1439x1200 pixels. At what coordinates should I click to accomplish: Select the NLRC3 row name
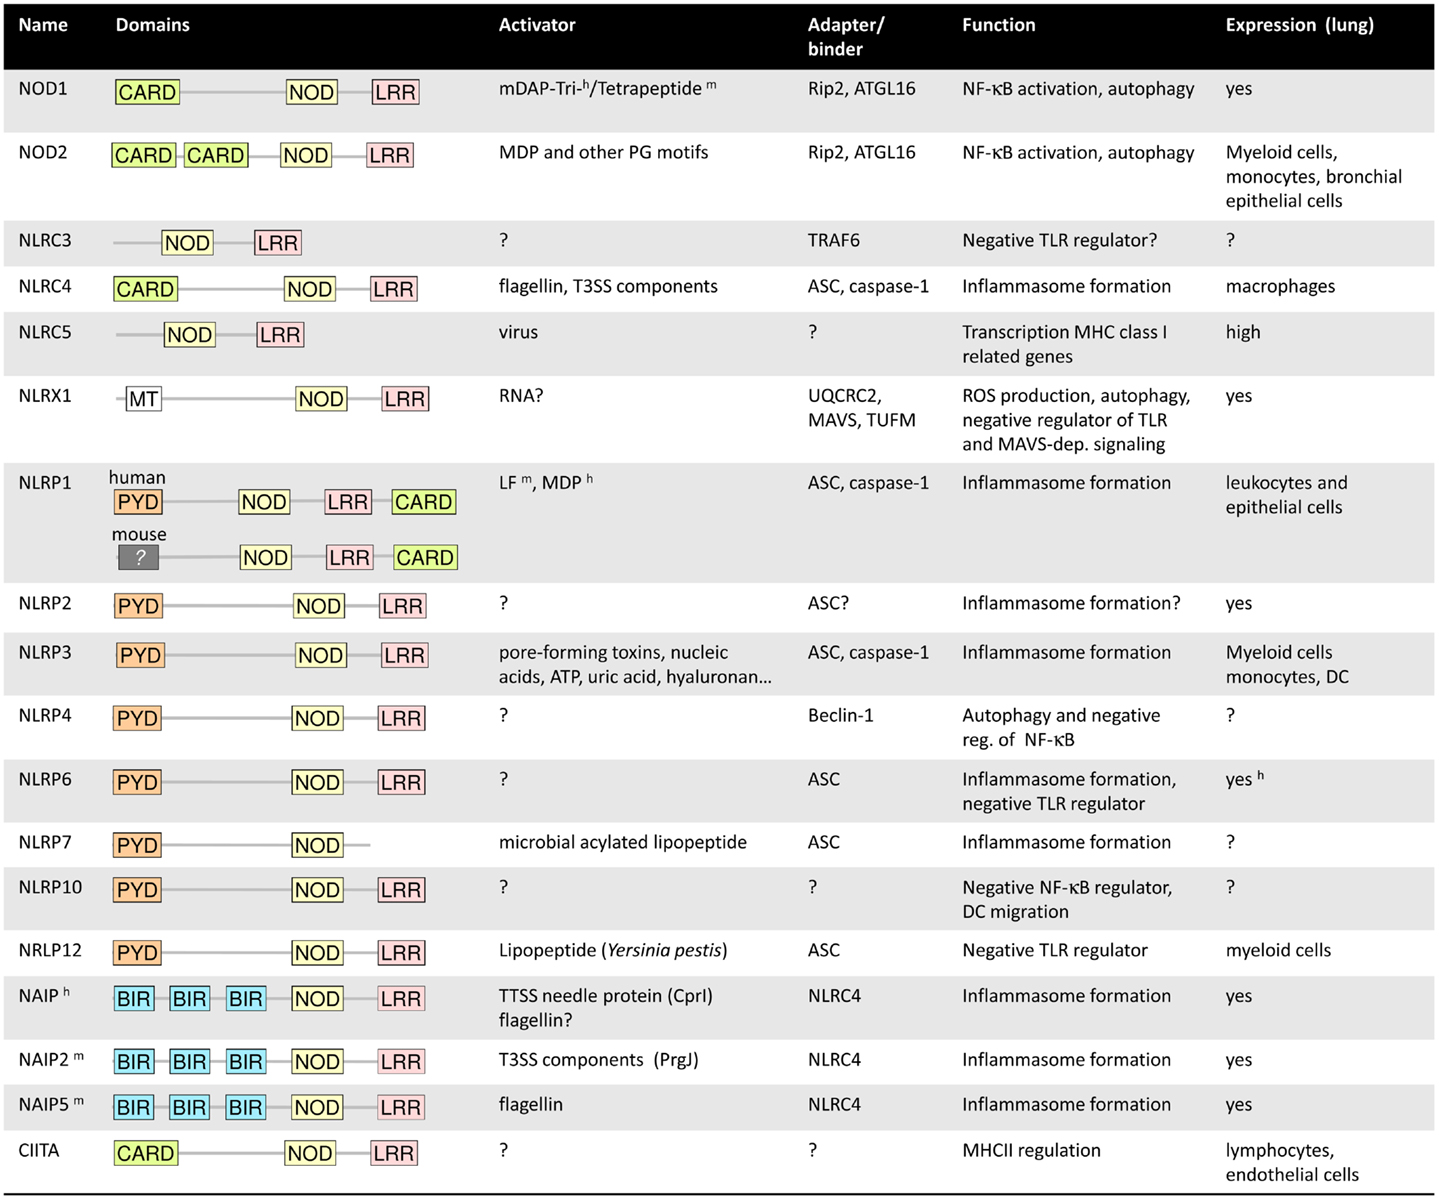pos(45,240)
